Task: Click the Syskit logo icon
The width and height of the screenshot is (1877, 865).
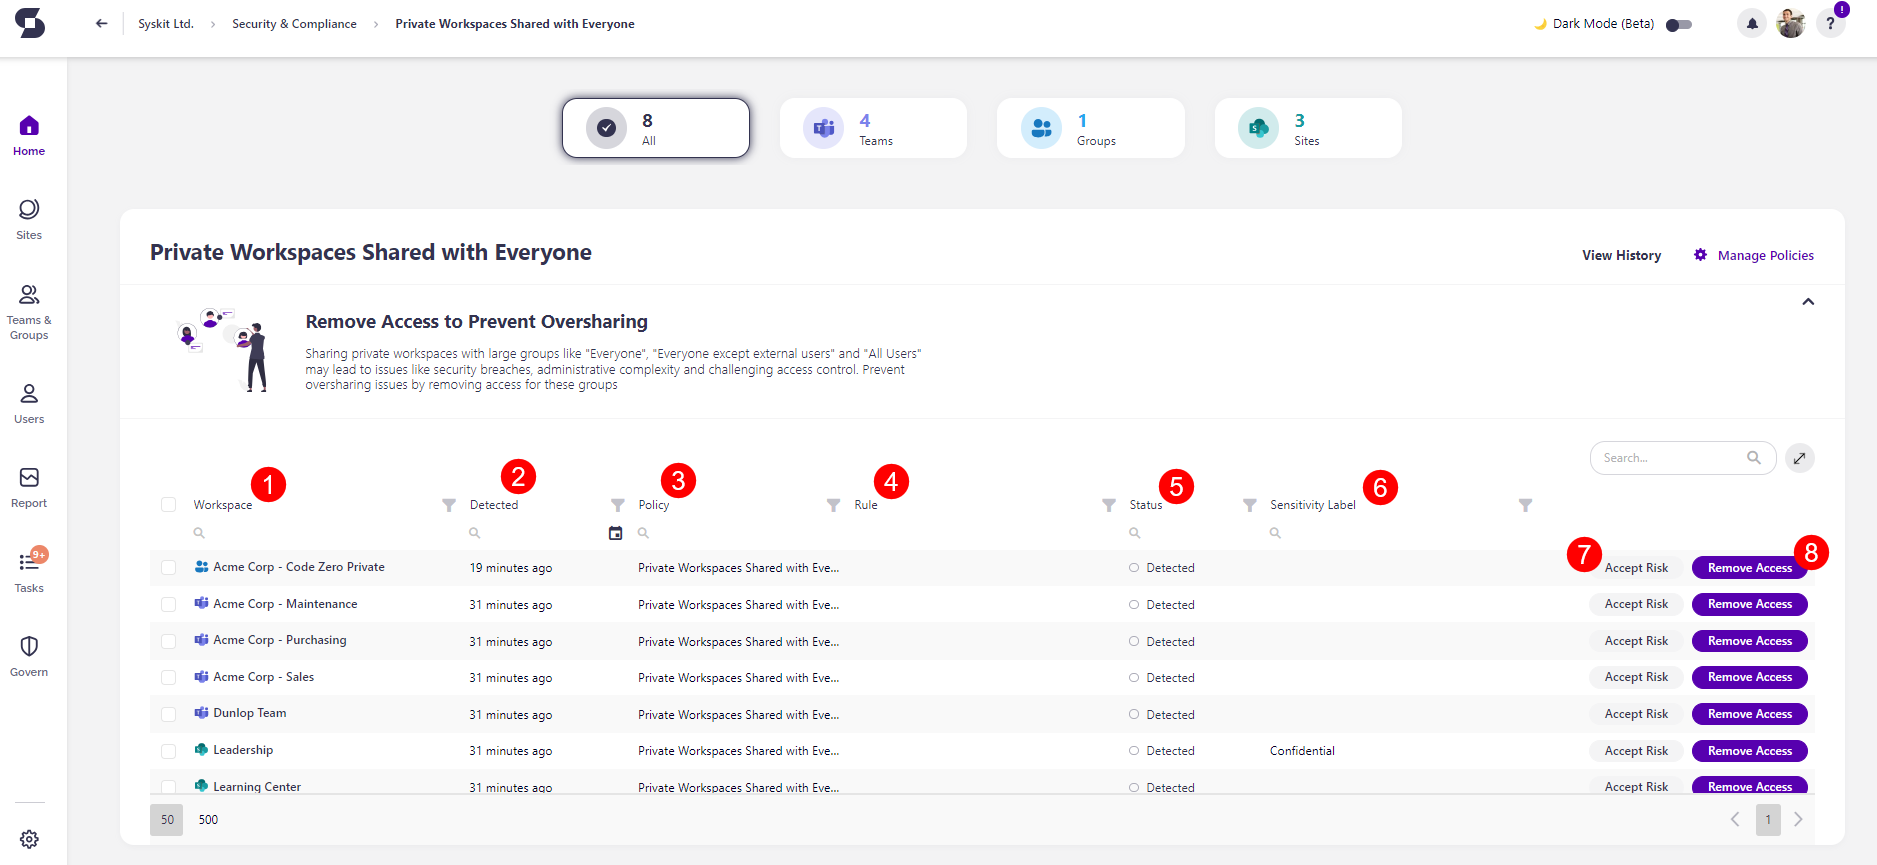Action: (x=30, y=23)
